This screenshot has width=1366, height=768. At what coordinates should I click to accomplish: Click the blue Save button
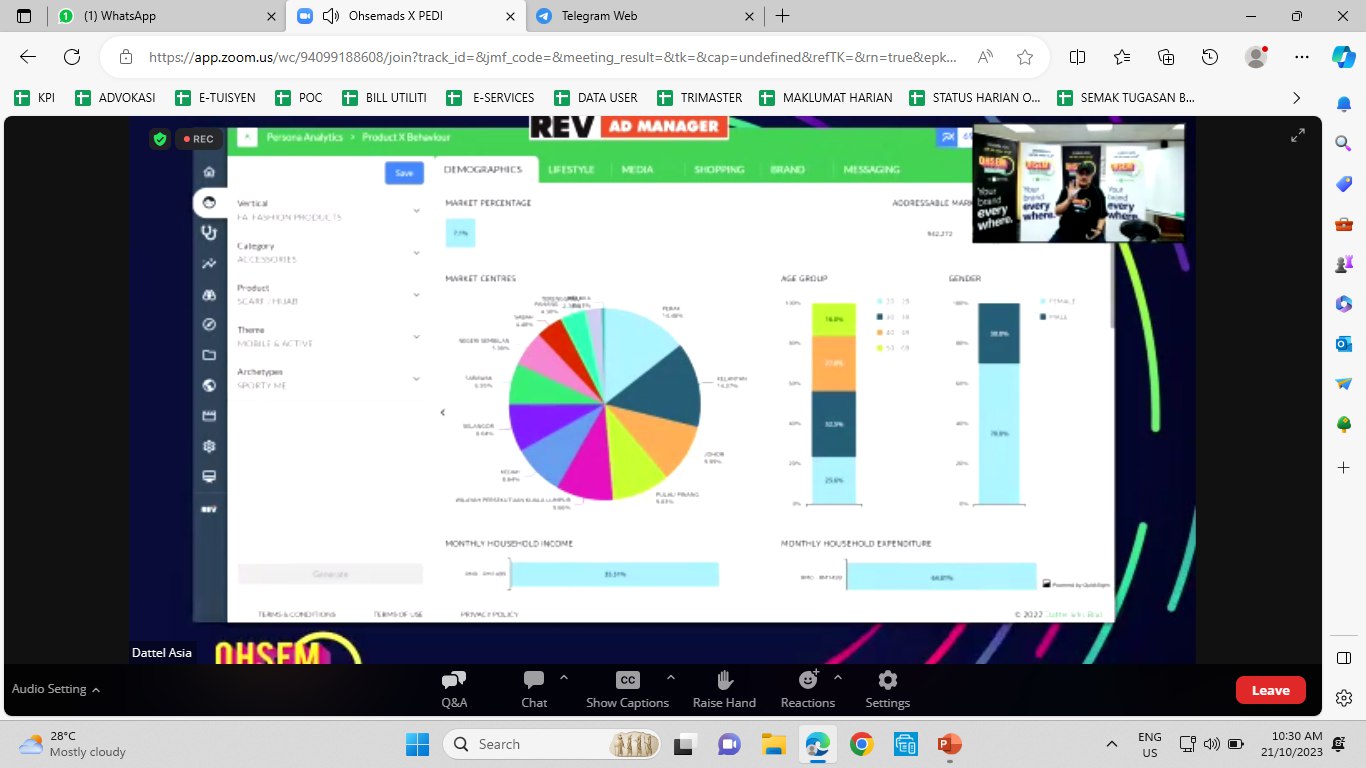pyautogui.click(x=404, y=173)
